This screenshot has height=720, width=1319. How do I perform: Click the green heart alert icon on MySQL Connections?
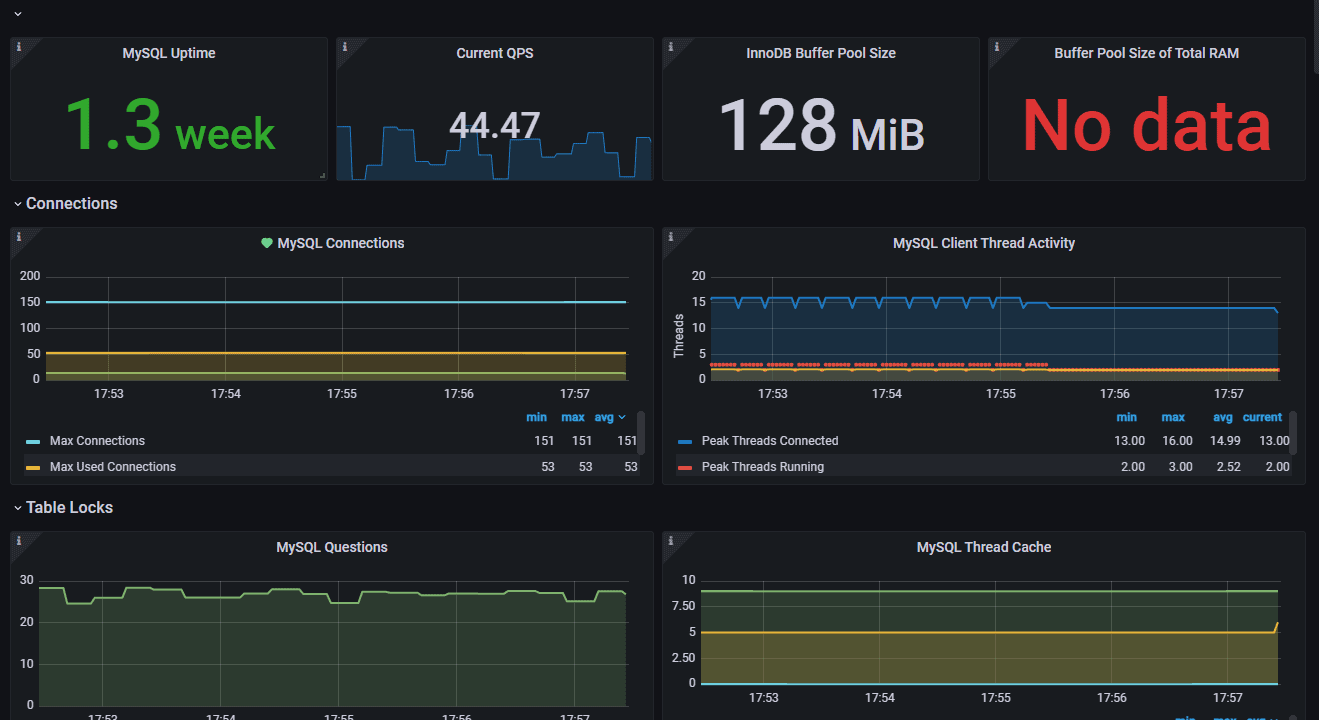coord(267,243)
